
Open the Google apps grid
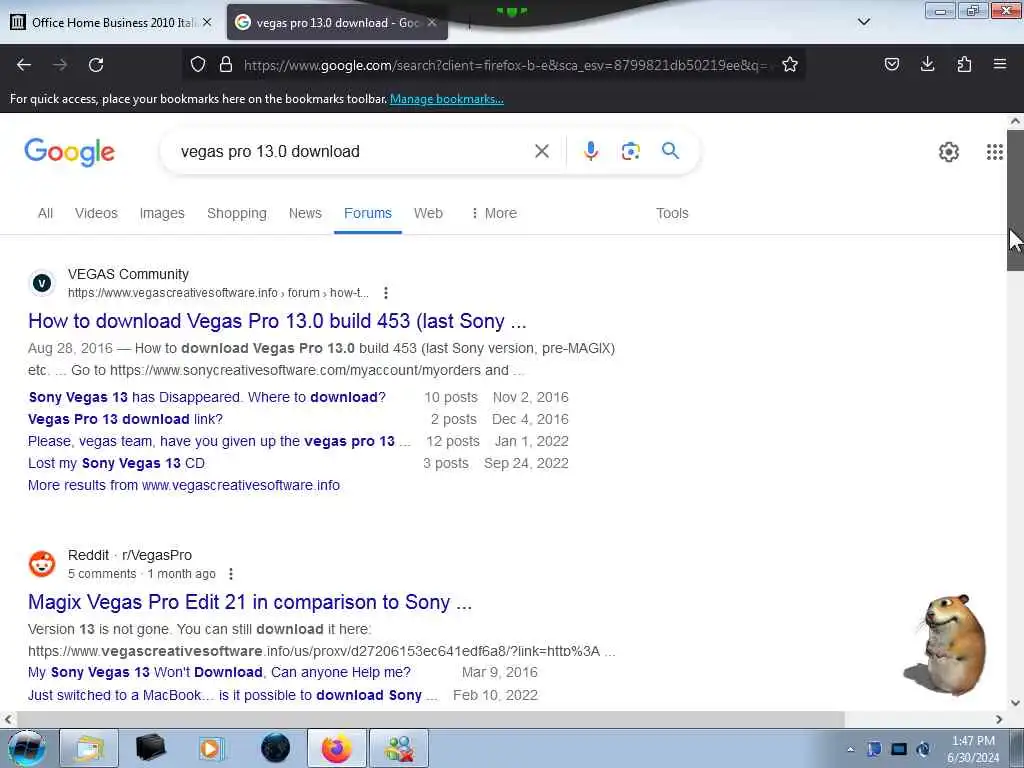point(995,152)
